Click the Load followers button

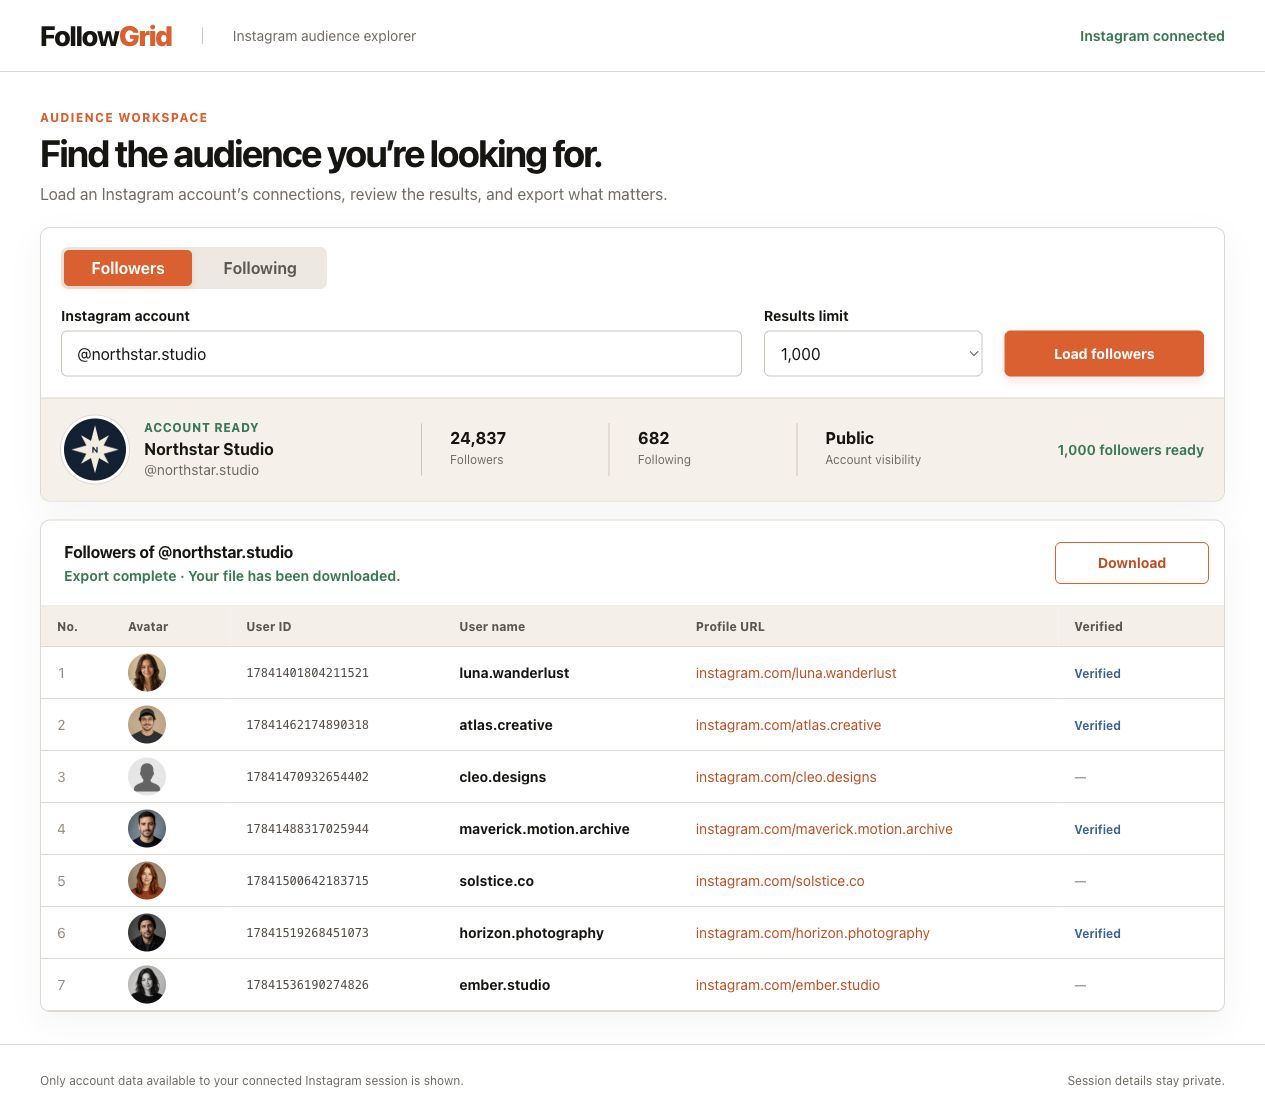(x=1104, y=354)
